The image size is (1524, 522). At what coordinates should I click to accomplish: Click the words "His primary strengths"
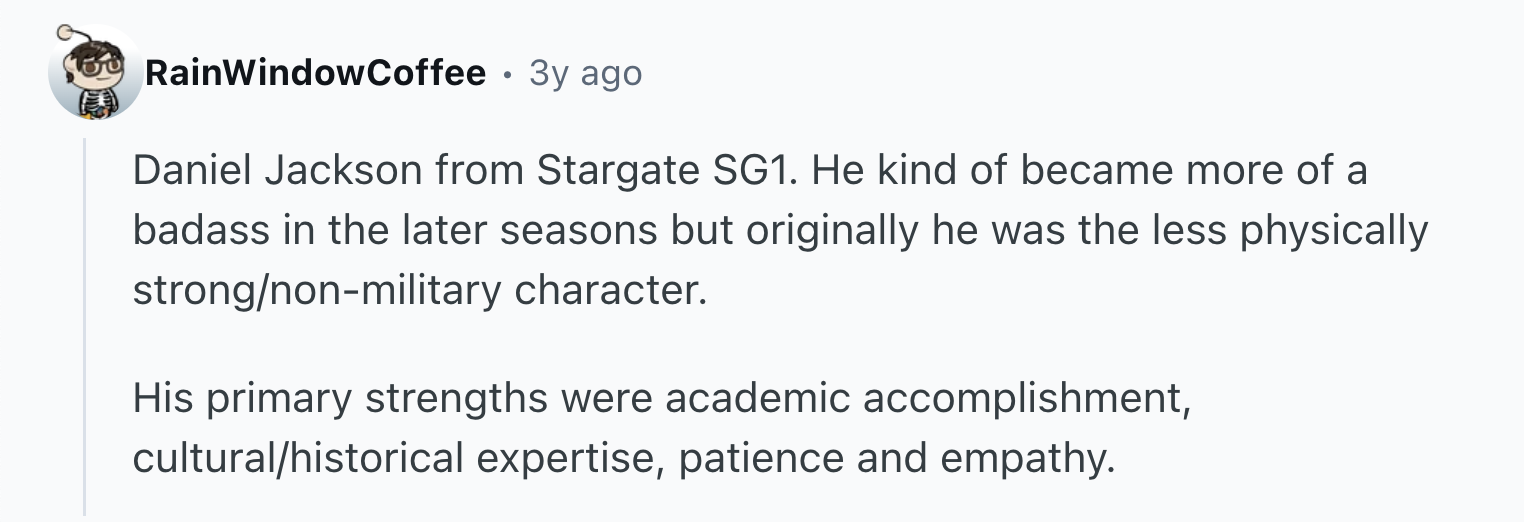341,399
